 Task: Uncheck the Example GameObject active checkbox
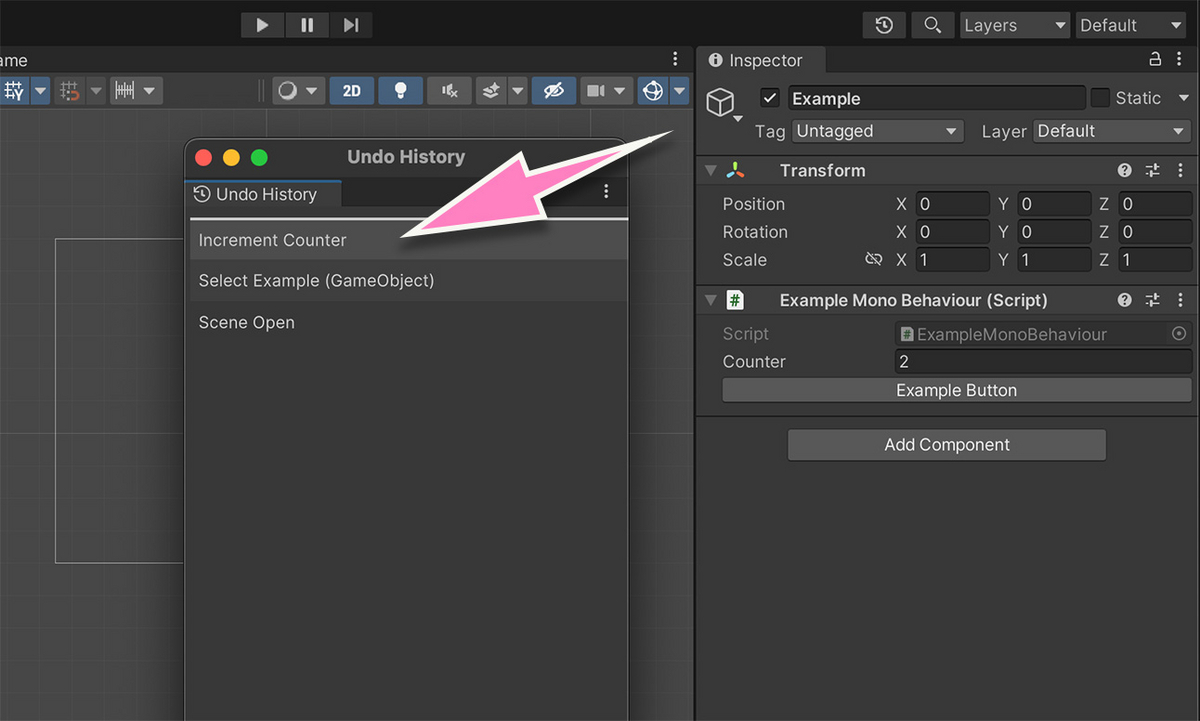pos(770,98)
